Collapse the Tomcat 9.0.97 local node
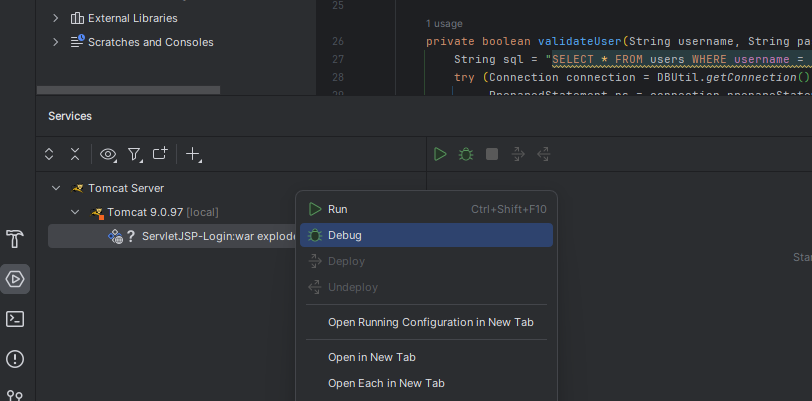Screen dimensions: 812x401 [75, 212]
